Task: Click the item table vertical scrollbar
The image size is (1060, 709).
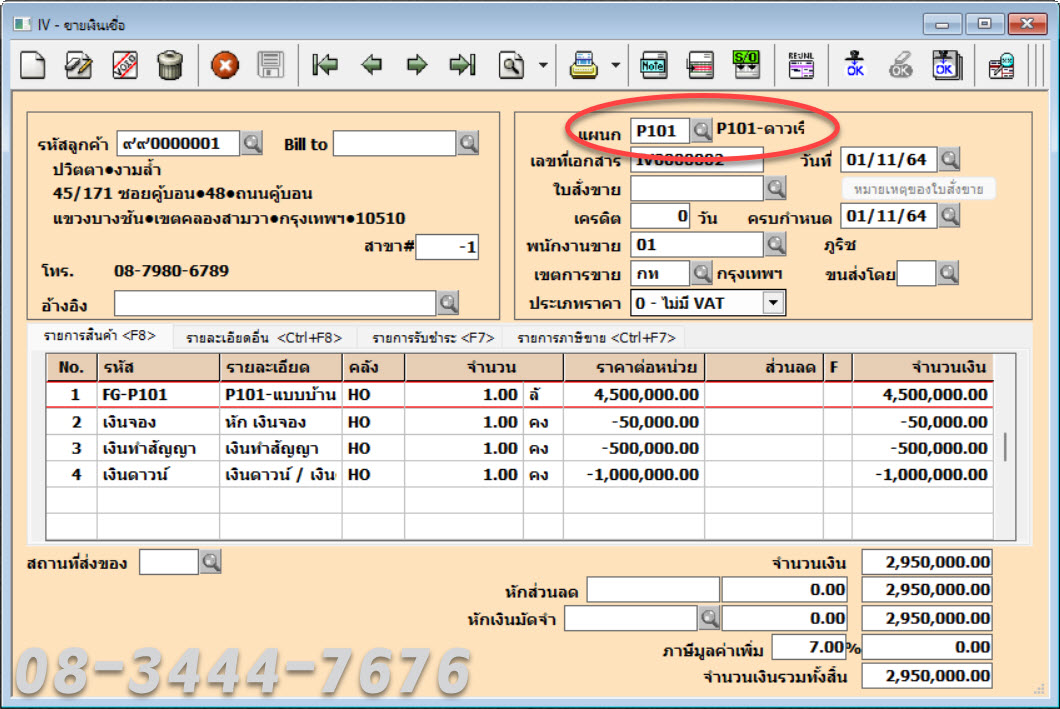Action: [1005, 446]
